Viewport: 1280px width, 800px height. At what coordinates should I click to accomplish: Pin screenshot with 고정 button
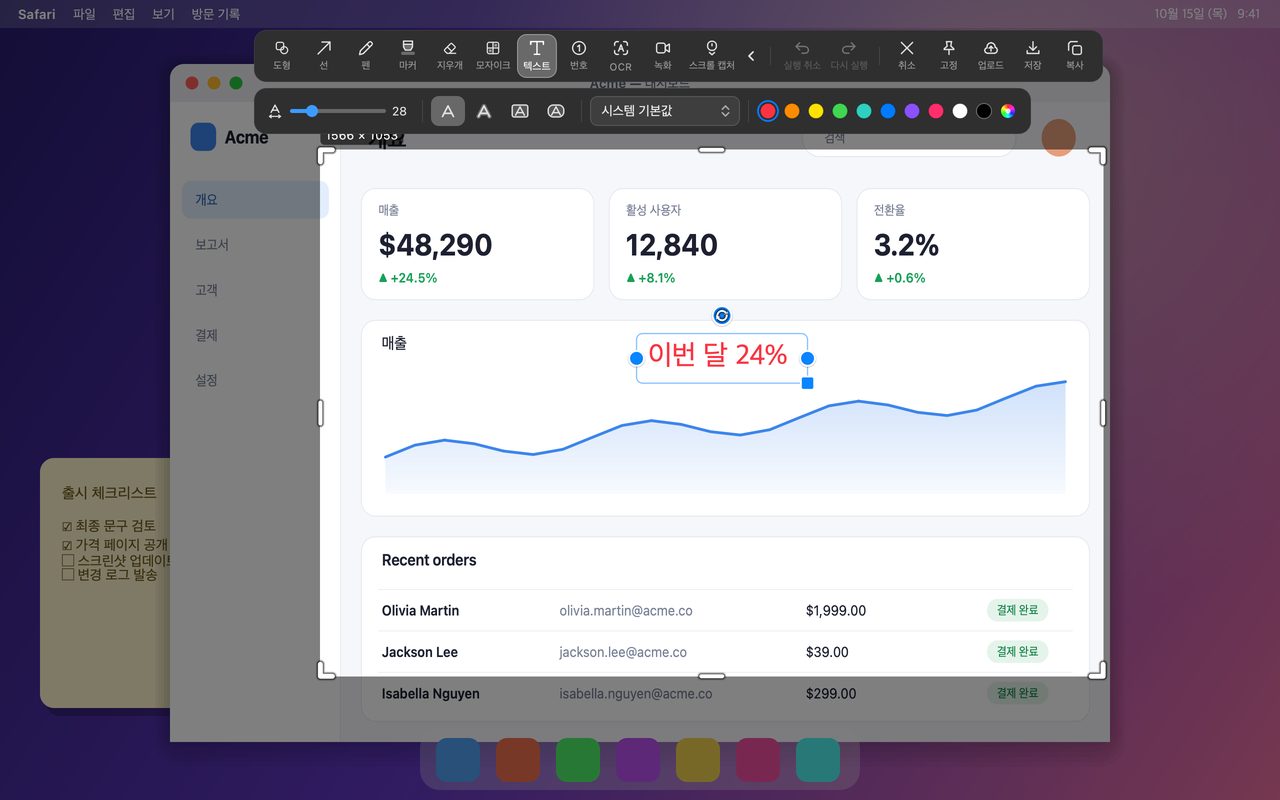point(949,55)
